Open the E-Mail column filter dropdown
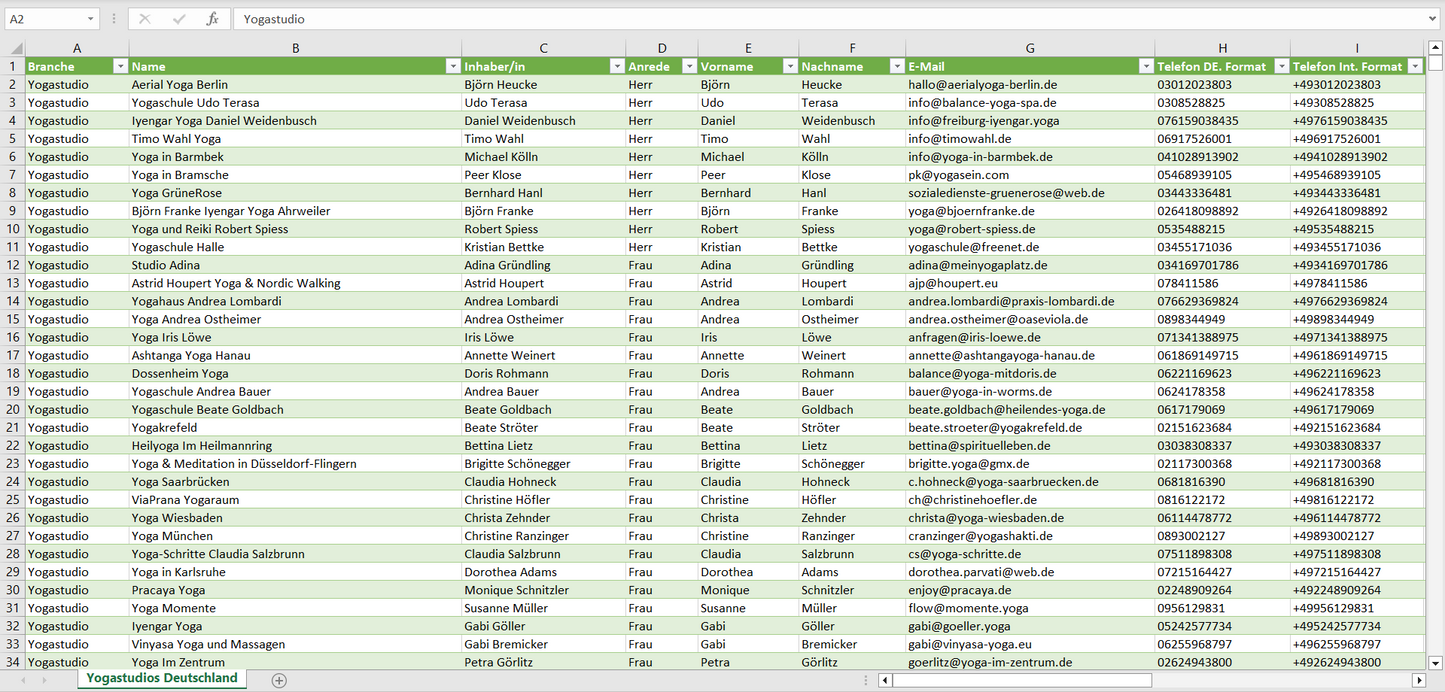This screenshot has width=1445, height=692. (1145, 67)
